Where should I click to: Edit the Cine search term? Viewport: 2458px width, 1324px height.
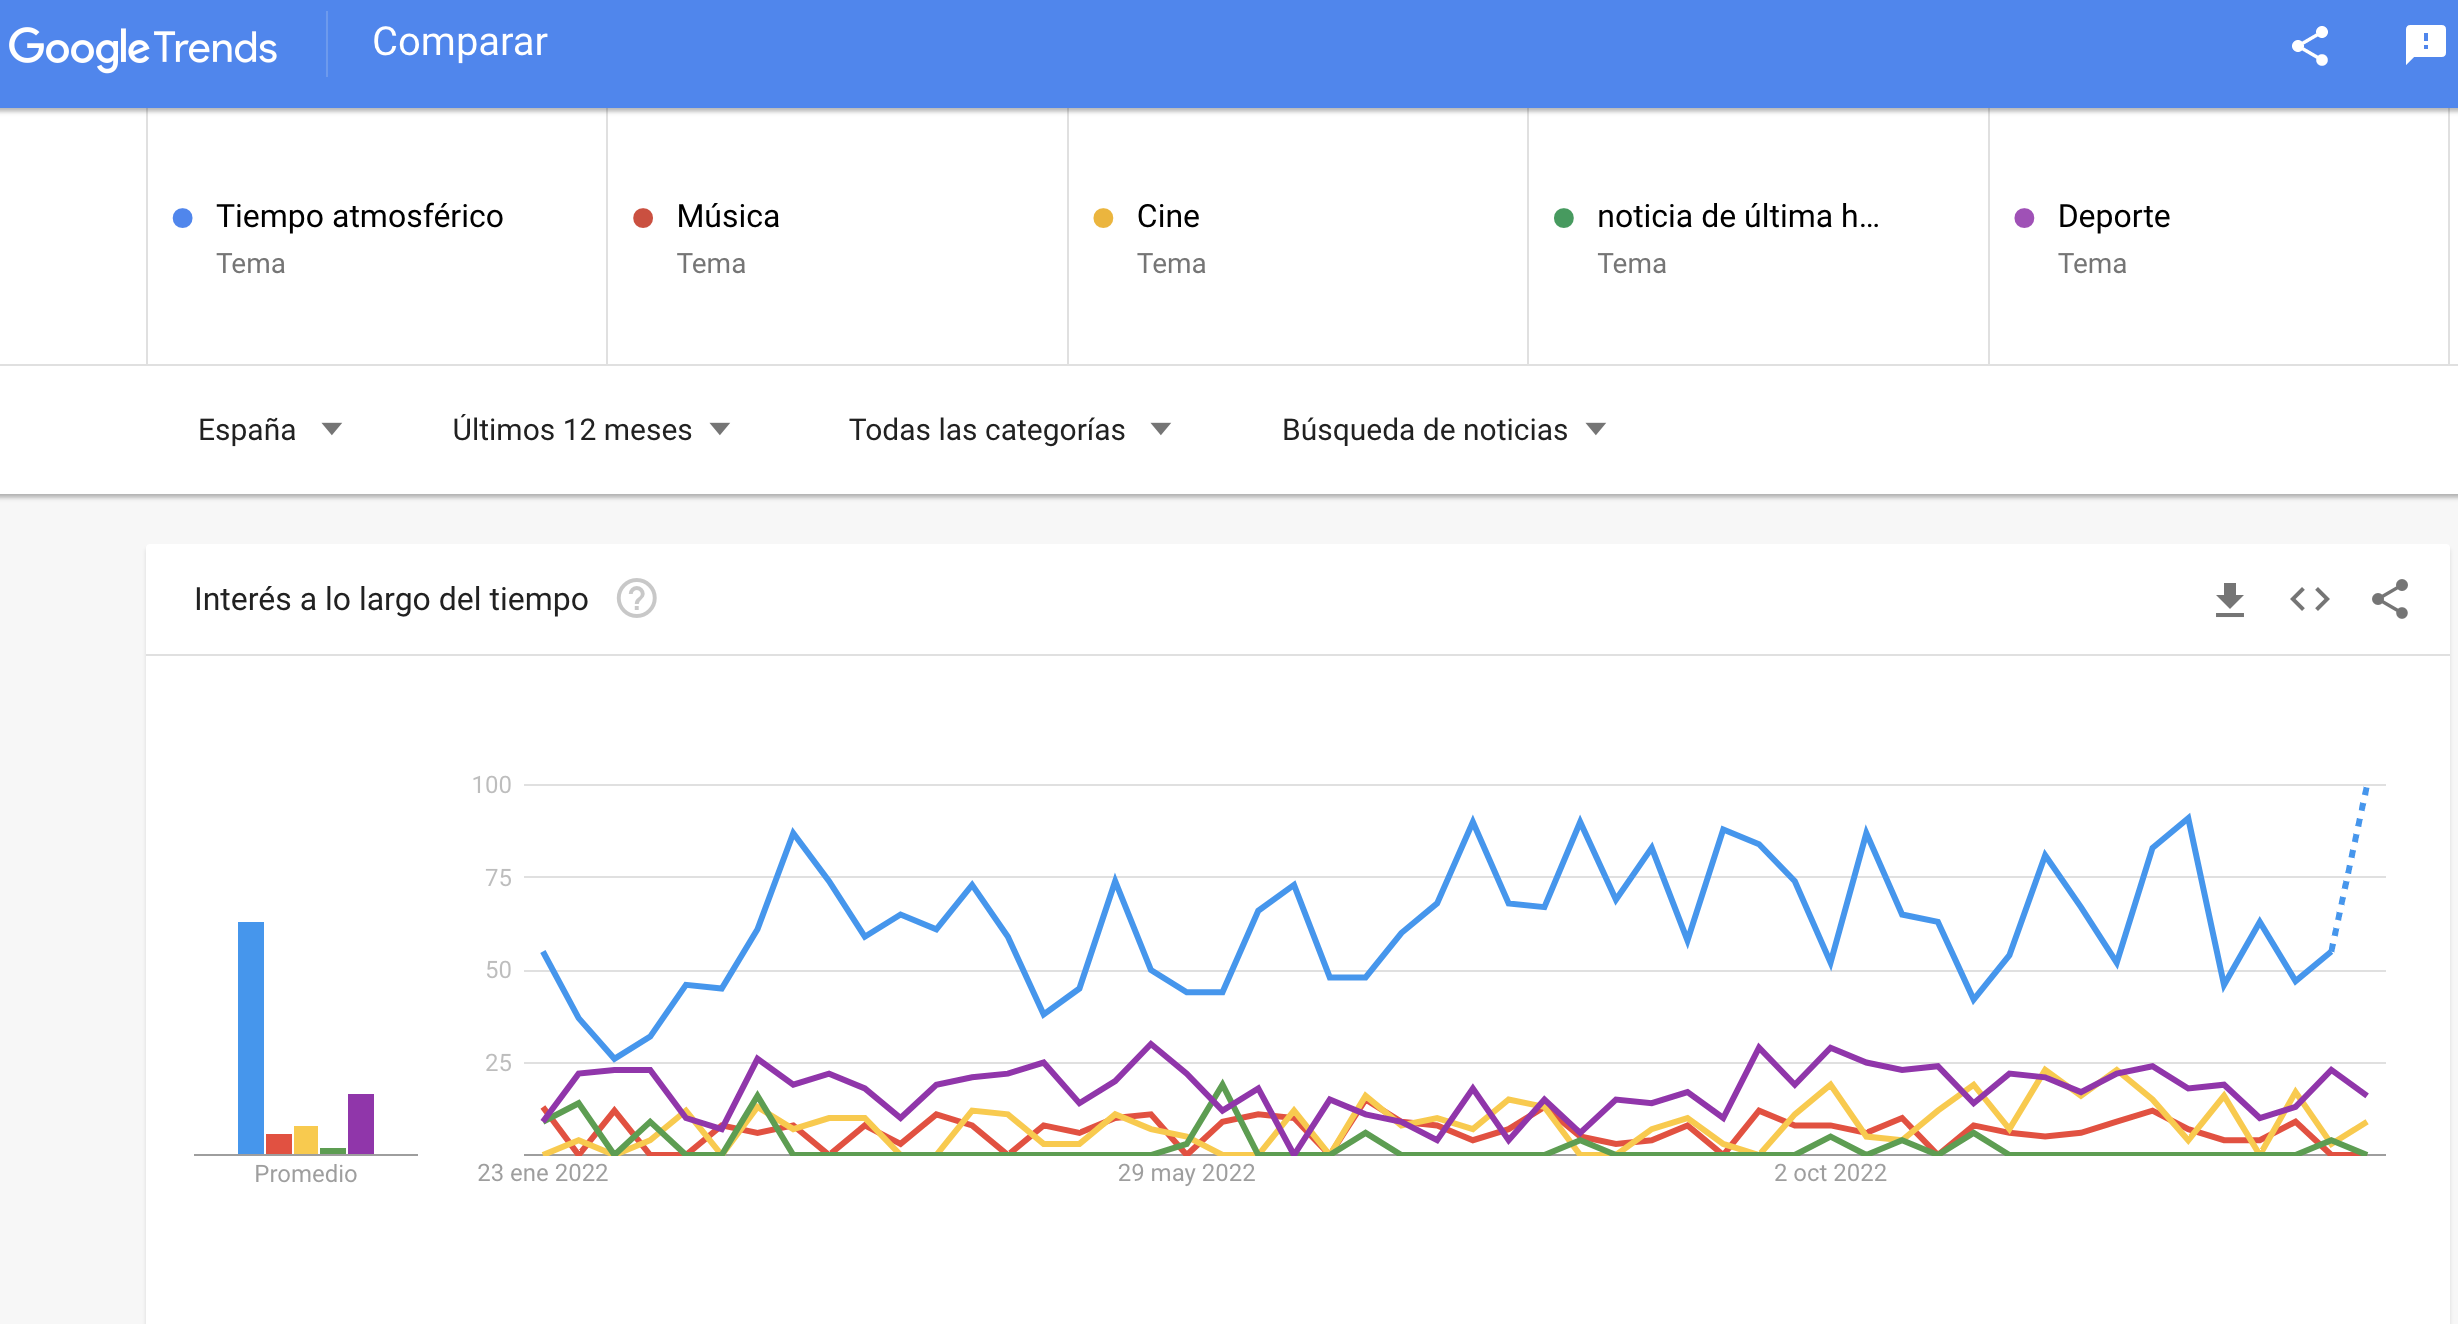[x=1167, y=217]
